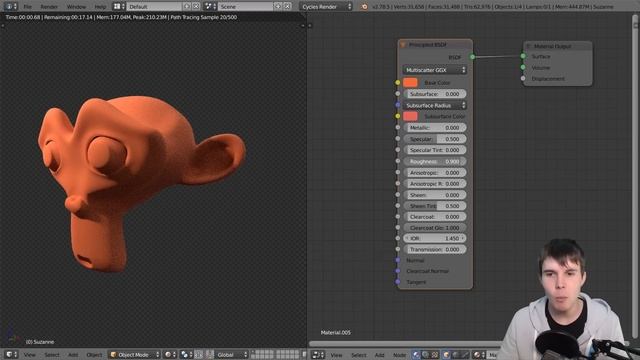This screenshot has height=360, width=640.
Task: Open the node editor Select menu
Action: point(359,355)
